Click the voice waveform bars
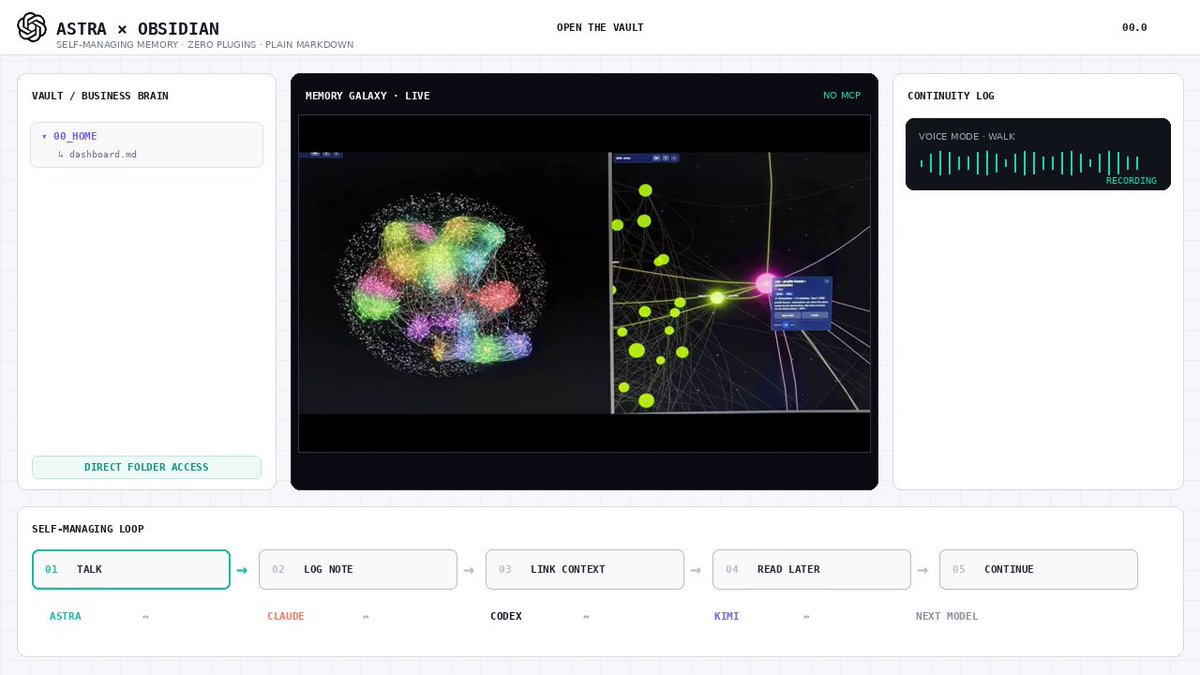 pyautogui.click(x=1029, y=163)
